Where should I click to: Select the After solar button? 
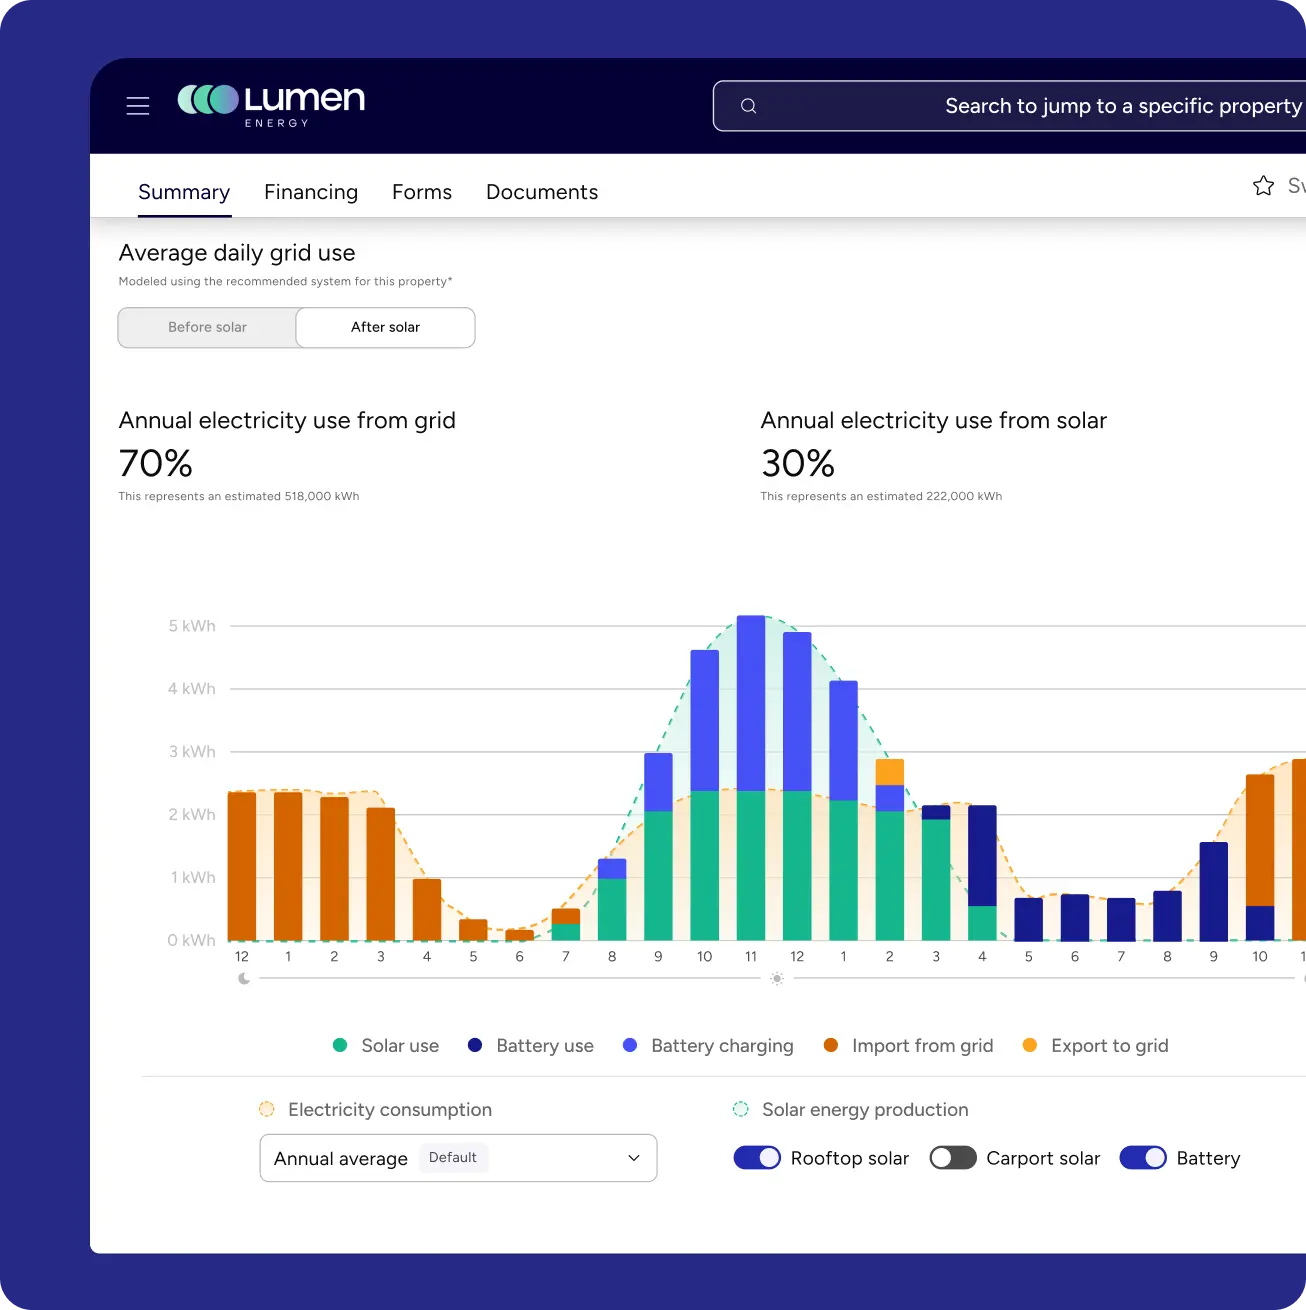point(385,327)
